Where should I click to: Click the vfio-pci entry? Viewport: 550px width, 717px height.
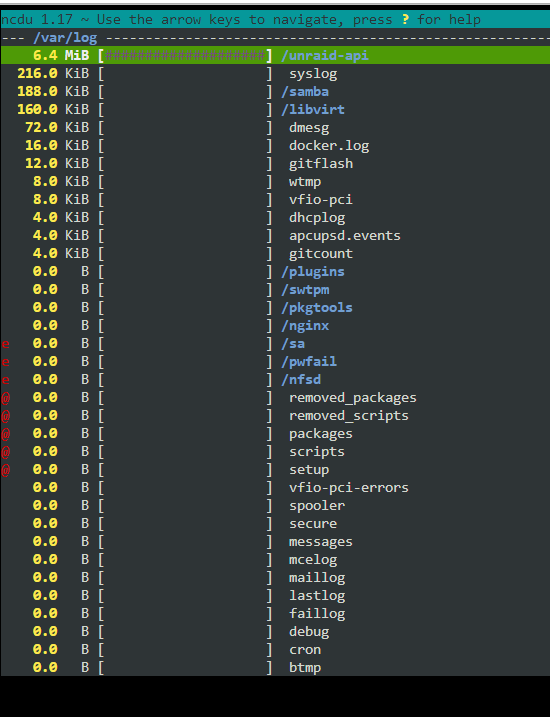click(x=320, y=200)
